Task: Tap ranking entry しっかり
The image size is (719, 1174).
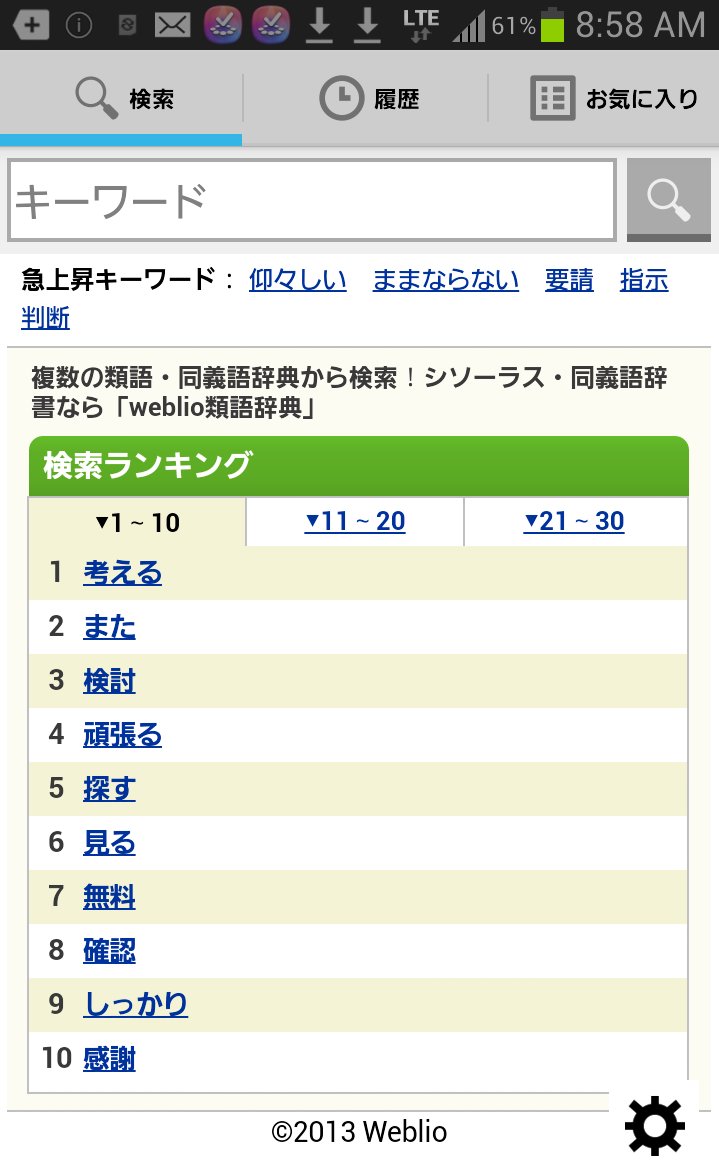Action: pyautogui.click(x=135, y=1005)
